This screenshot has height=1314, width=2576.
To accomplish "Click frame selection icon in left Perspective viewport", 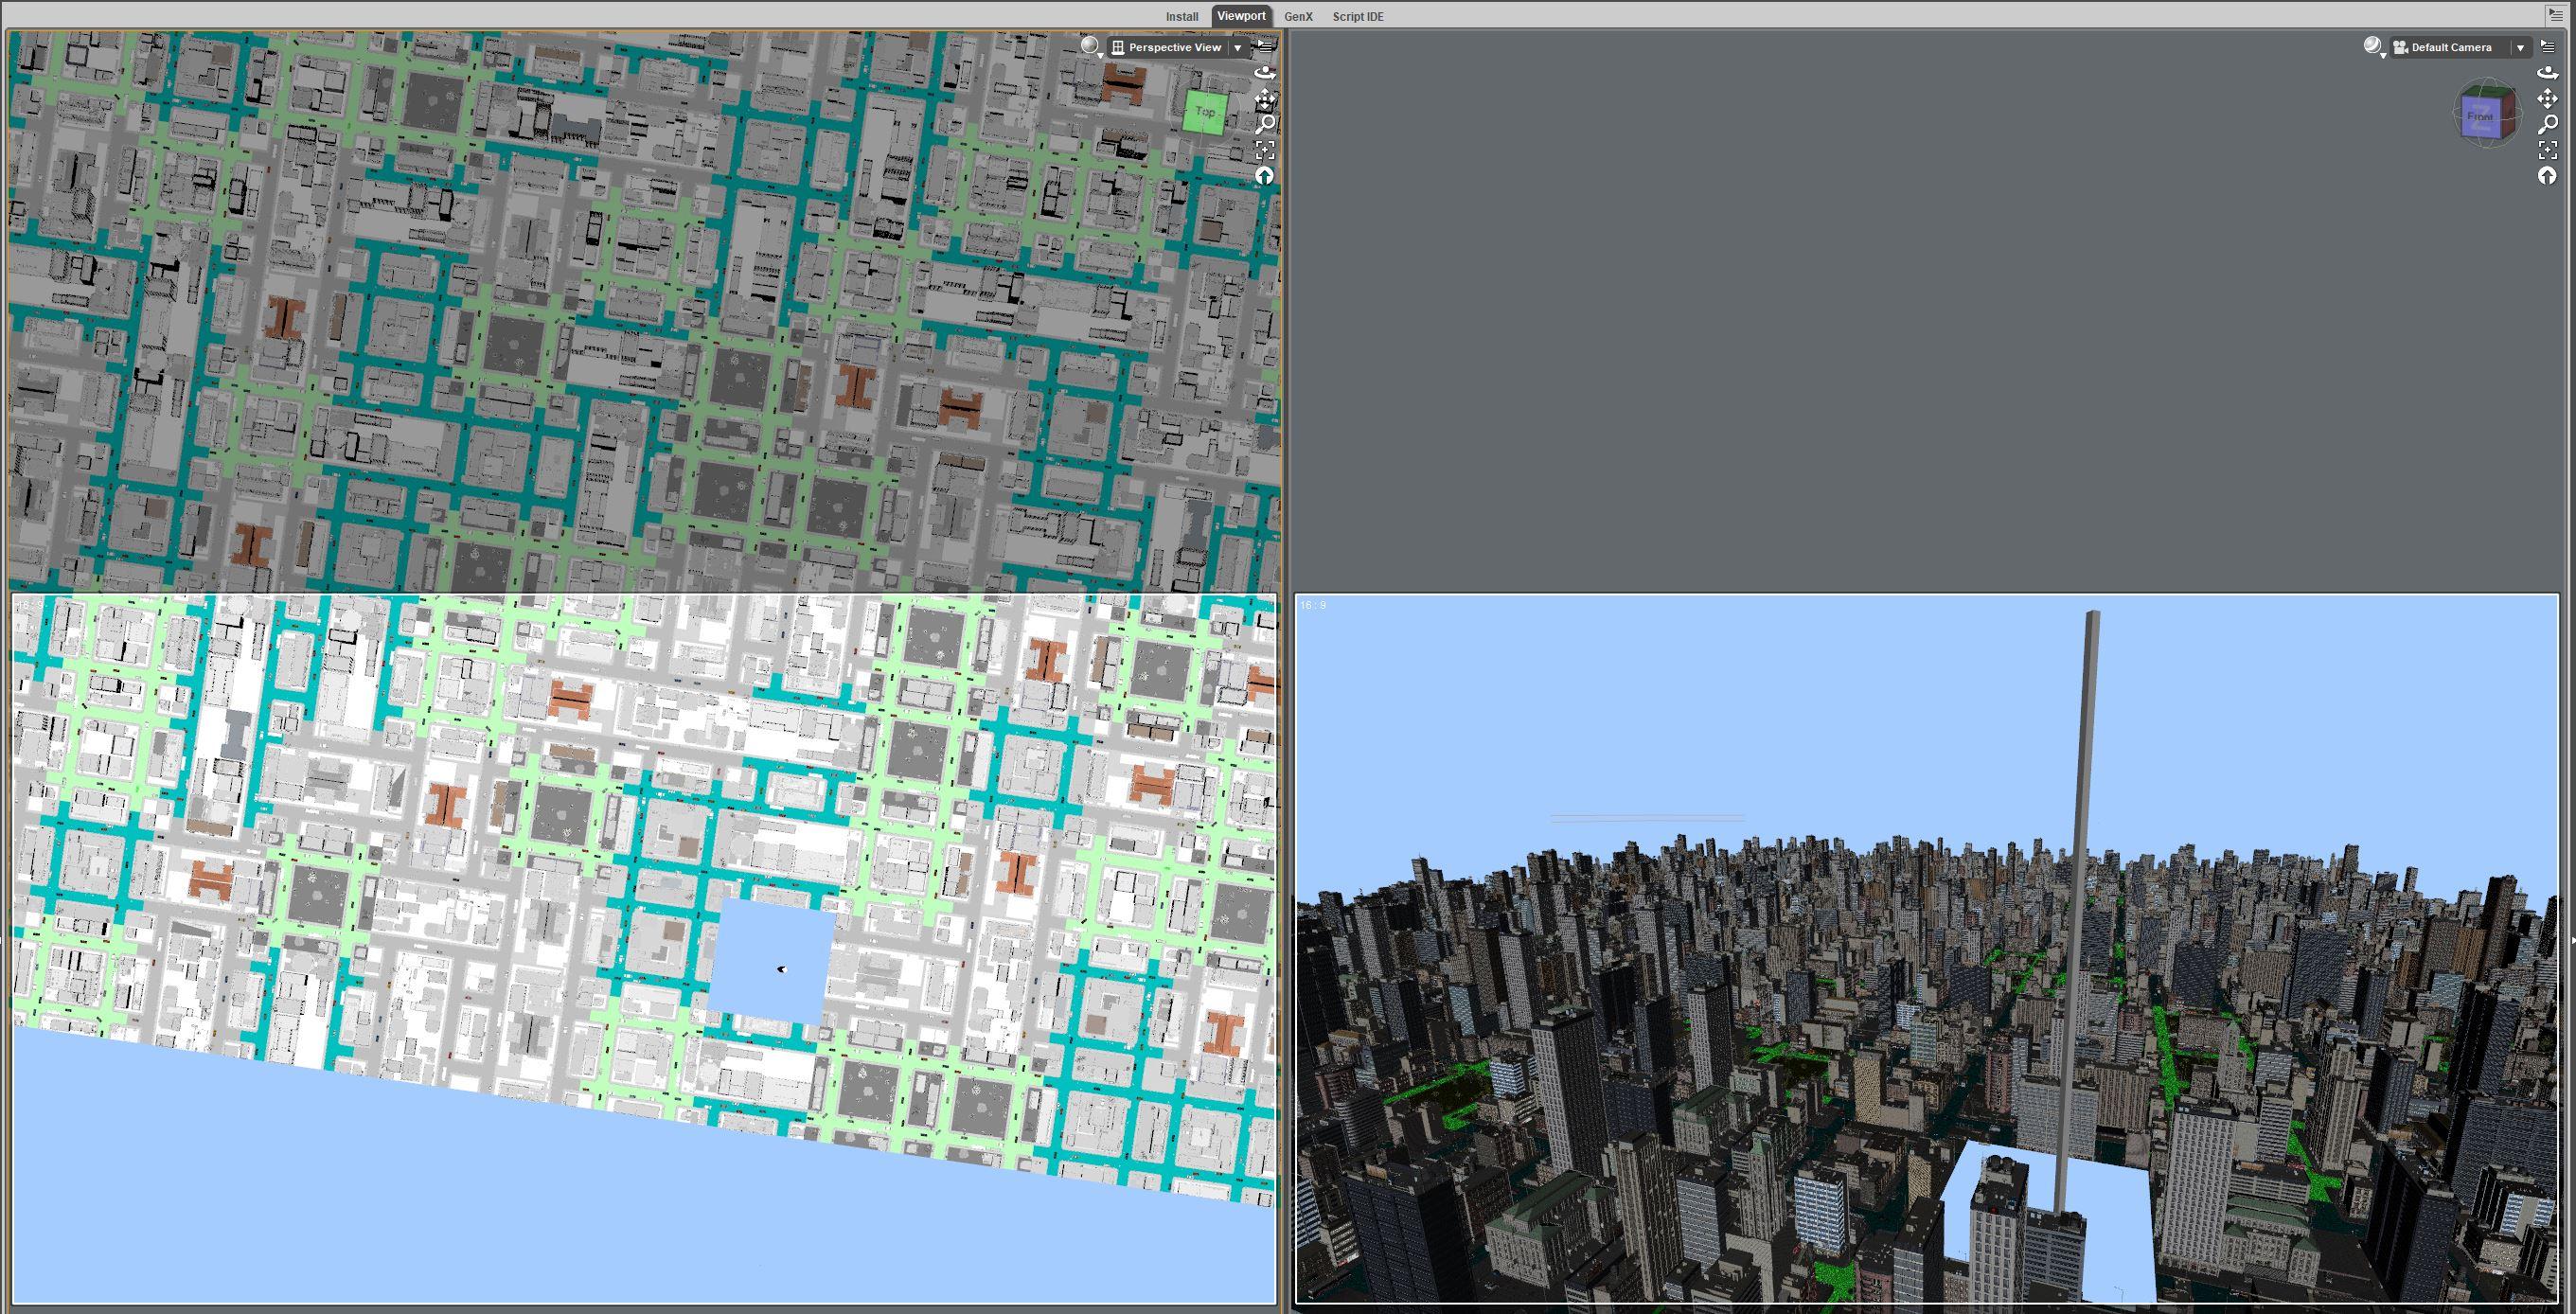I will click(x=1265, y=150).
